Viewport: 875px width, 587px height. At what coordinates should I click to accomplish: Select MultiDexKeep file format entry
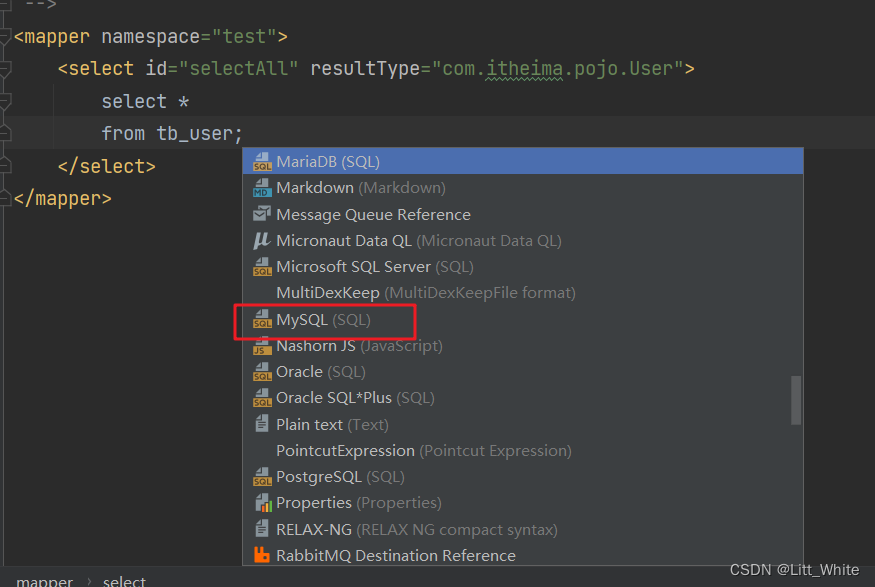pyautogui.click(x=523, y=293)
